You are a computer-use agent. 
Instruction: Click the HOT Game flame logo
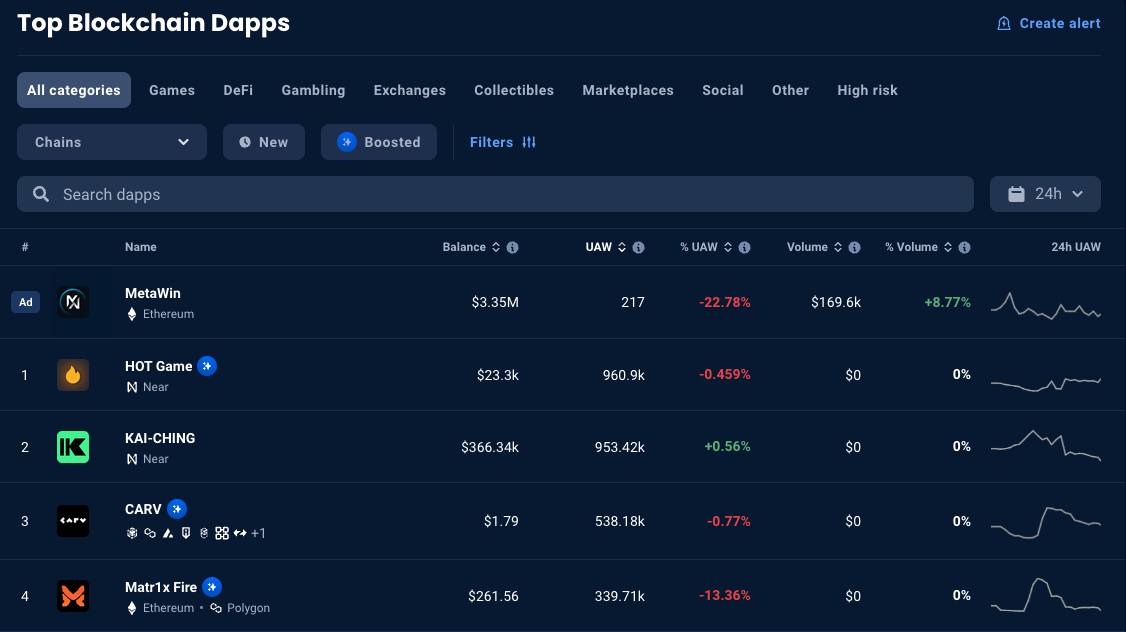(73, 375)
